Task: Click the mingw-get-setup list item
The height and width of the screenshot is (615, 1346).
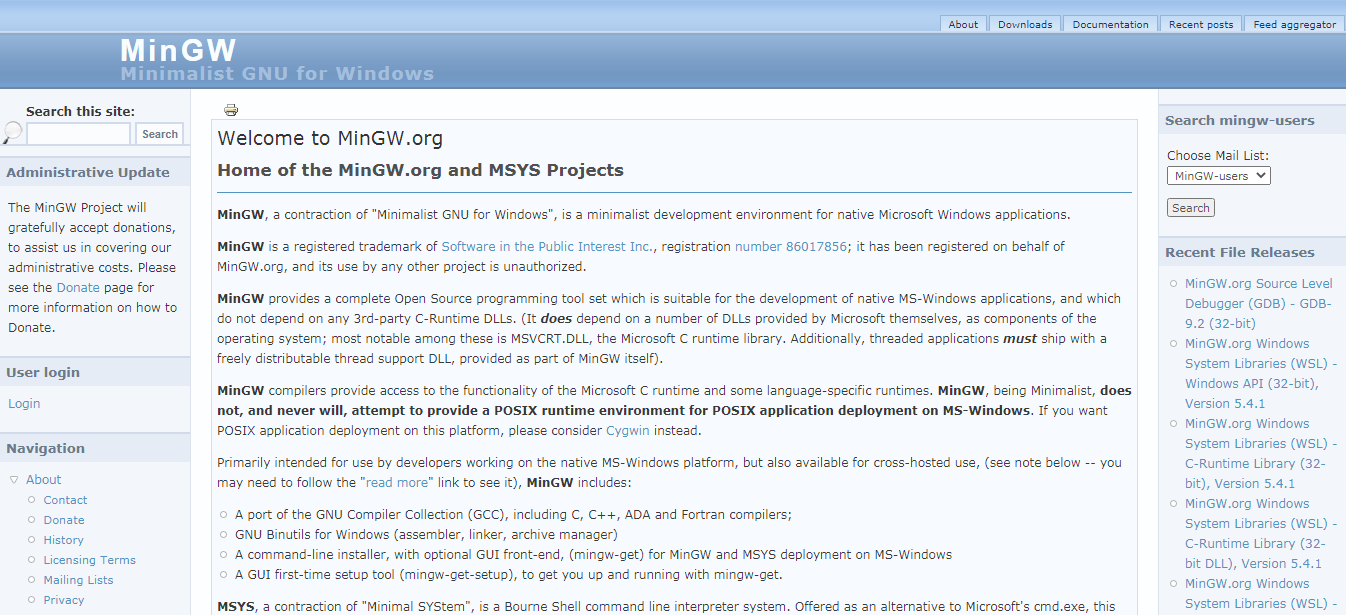Action: coord(509,575)
